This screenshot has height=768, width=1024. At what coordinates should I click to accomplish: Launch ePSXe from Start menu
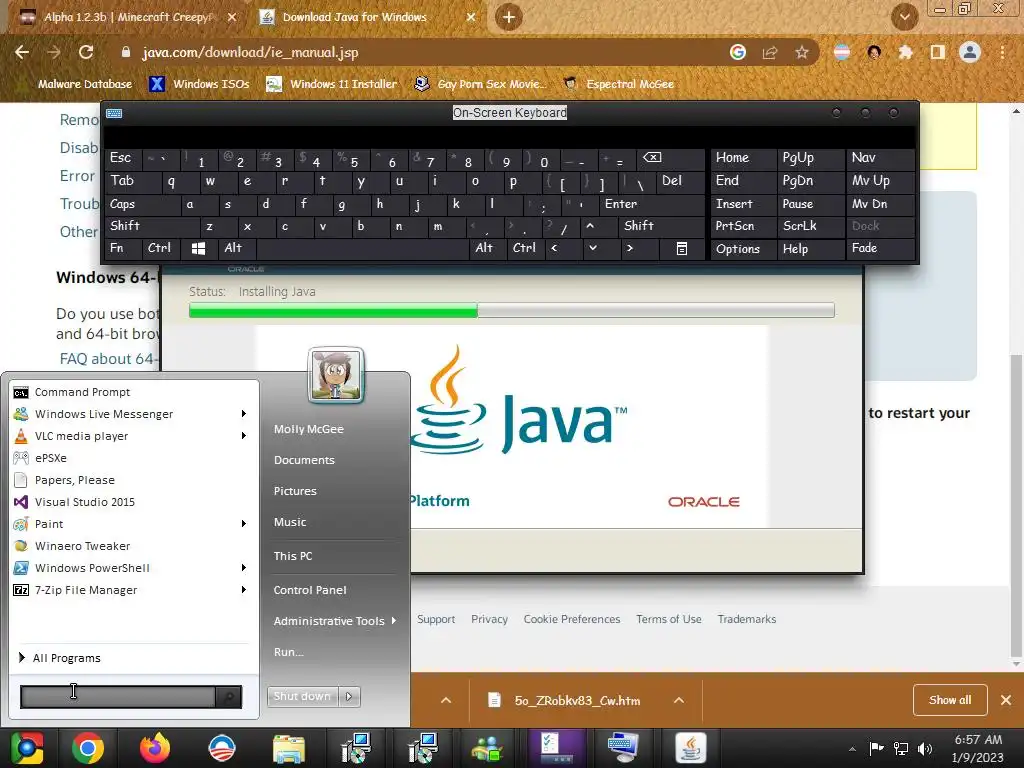click(x=134, y=458)
